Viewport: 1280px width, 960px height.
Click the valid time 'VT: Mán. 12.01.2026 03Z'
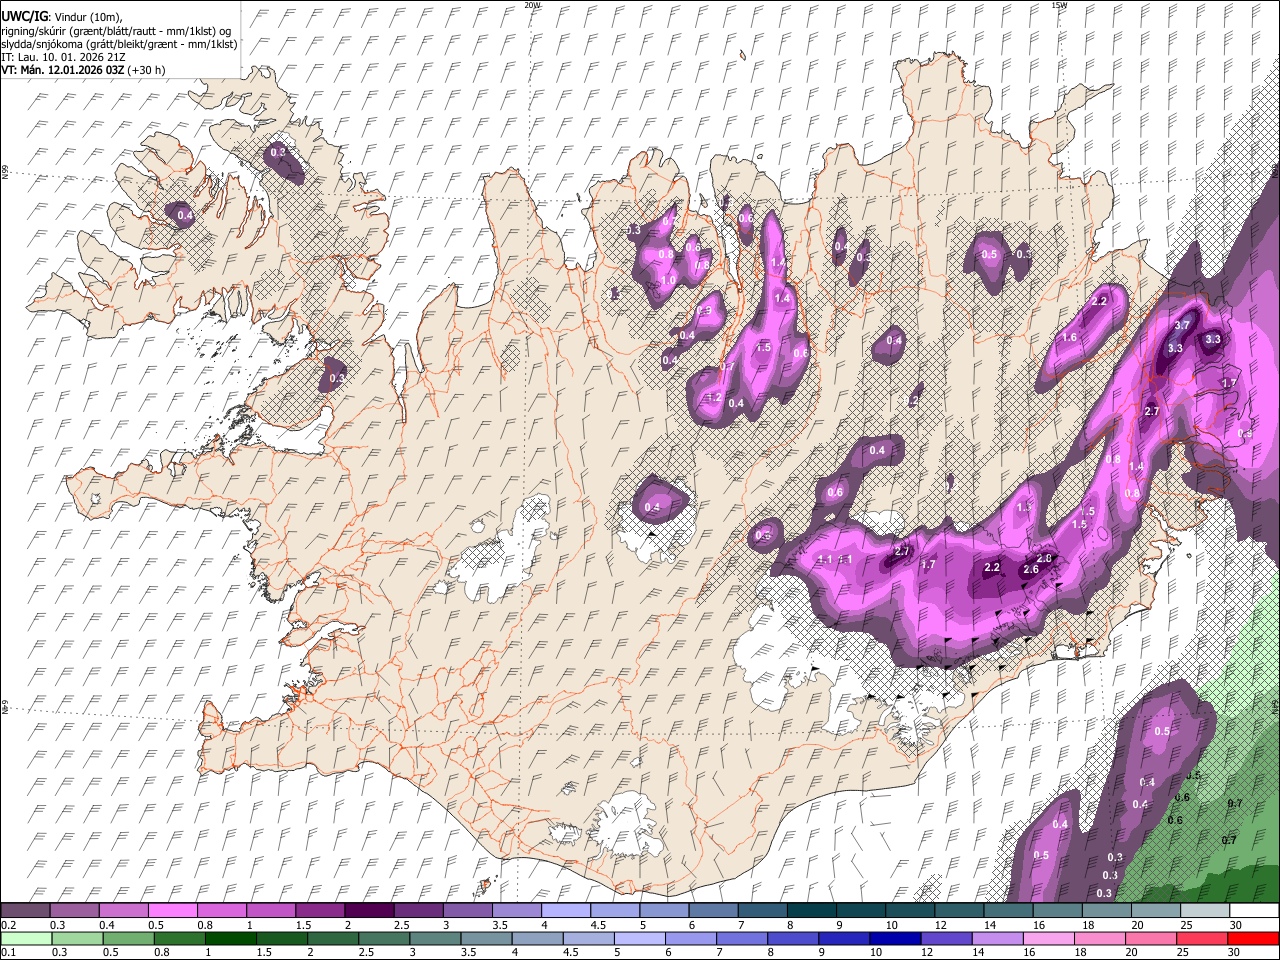coord(62,70)
